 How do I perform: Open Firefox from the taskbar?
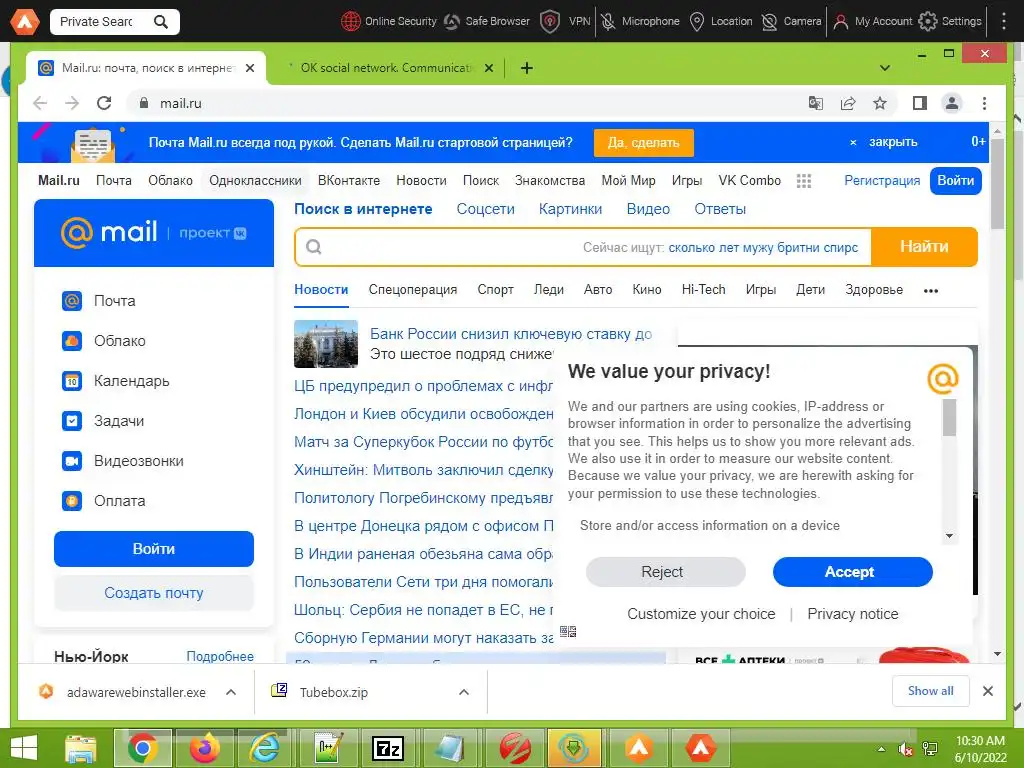(204, 748)
